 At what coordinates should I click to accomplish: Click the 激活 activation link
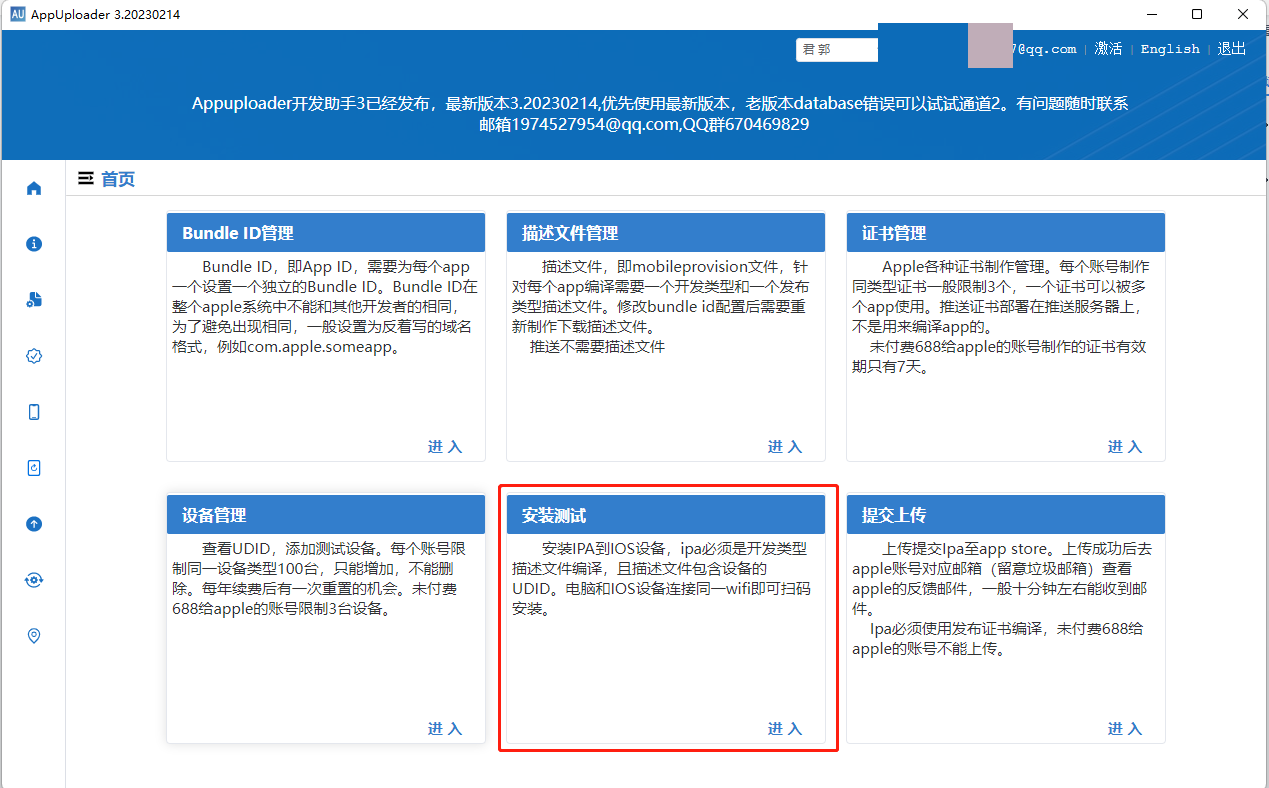coord(1108,49)
